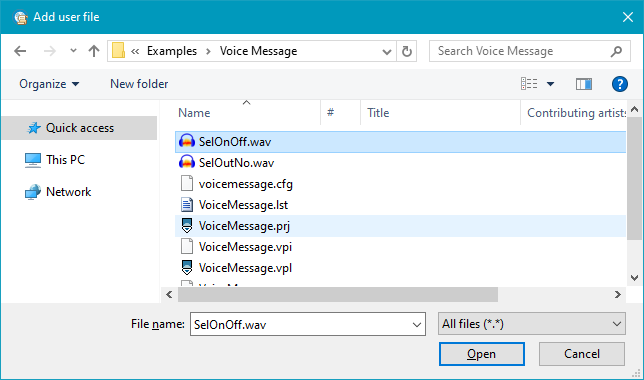
Task: Select This PC in the sidebar
Action: click(65, 160)
